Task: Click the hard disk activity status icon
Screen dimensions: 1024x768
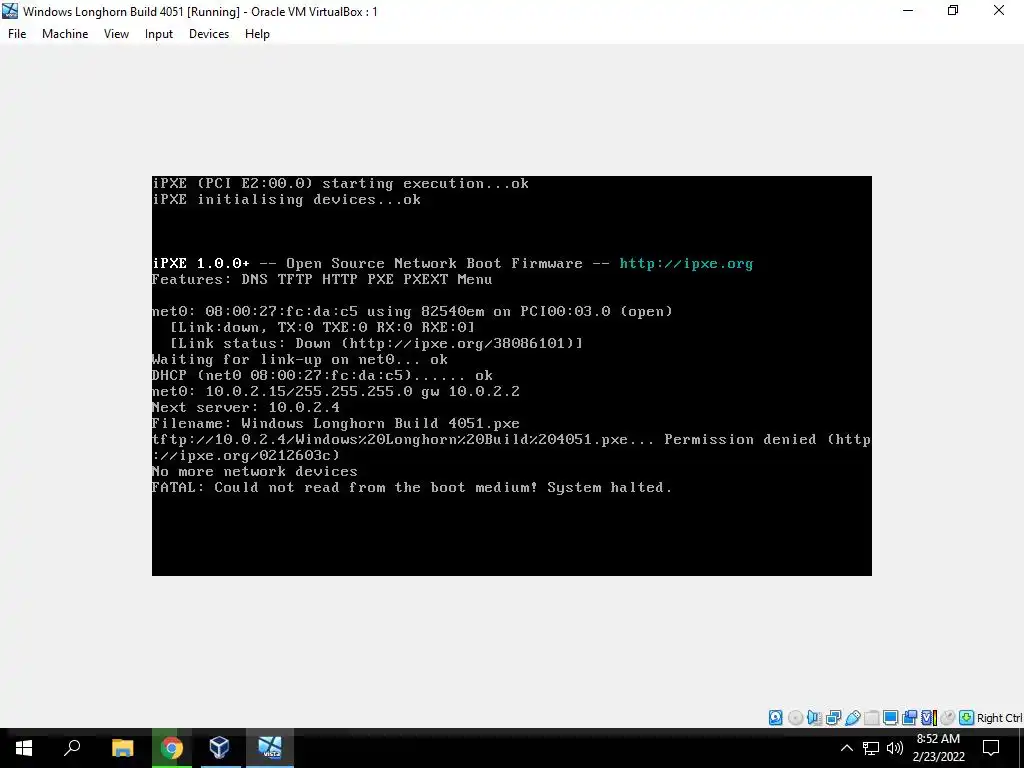Action: click(x=776, y=718)
